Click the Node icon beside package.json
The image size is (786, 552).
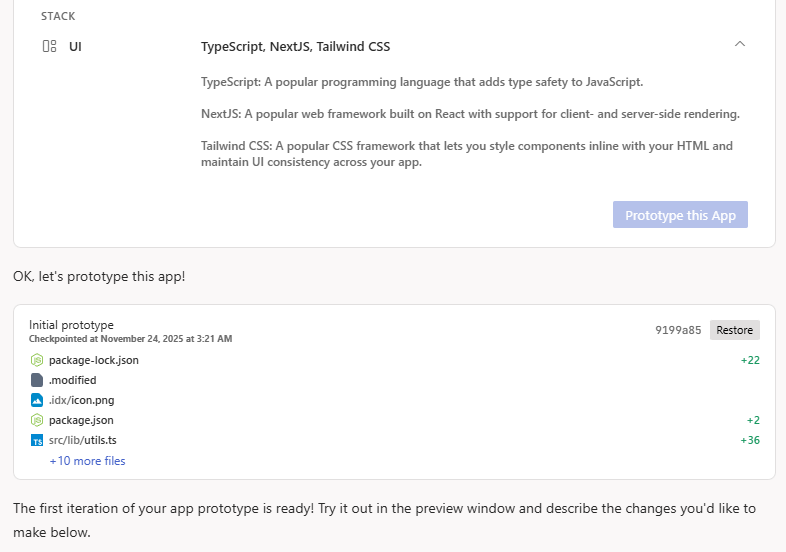37,420
